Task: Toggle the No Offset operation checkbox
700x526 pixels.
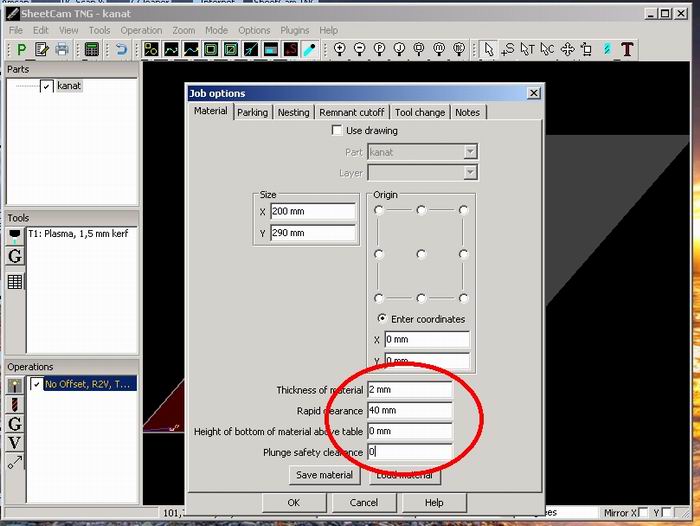Action: [x=37, y=384]
